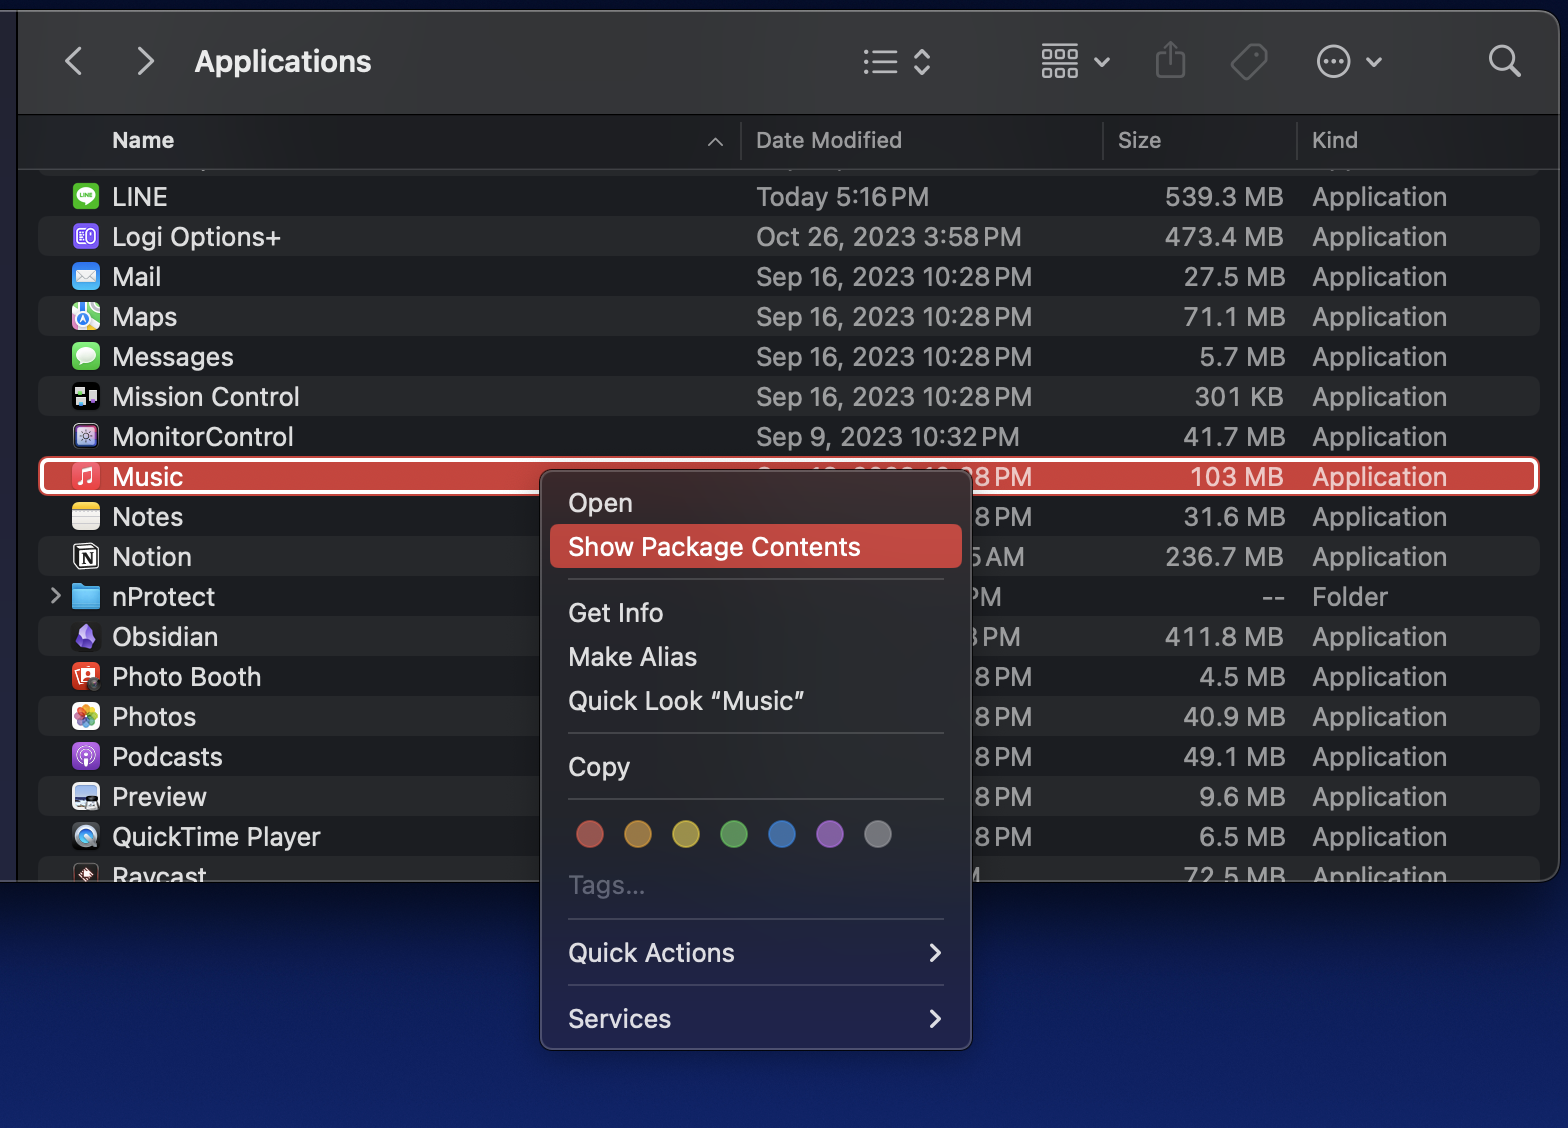Click the 27.5 MB size of Mail
The image size is (1568, 1128).
click(1234, 277)
